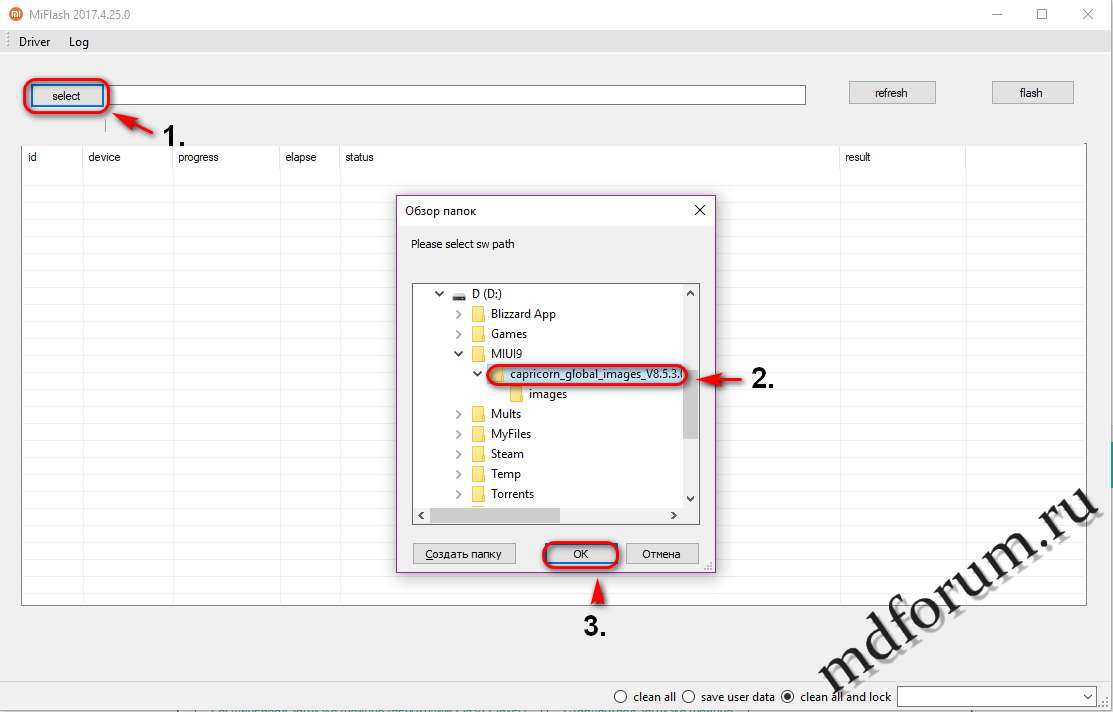This screenshot has width=1113, height=712.
Task: Collapse the MIUI9 folder
Action: tap(459, 354)
